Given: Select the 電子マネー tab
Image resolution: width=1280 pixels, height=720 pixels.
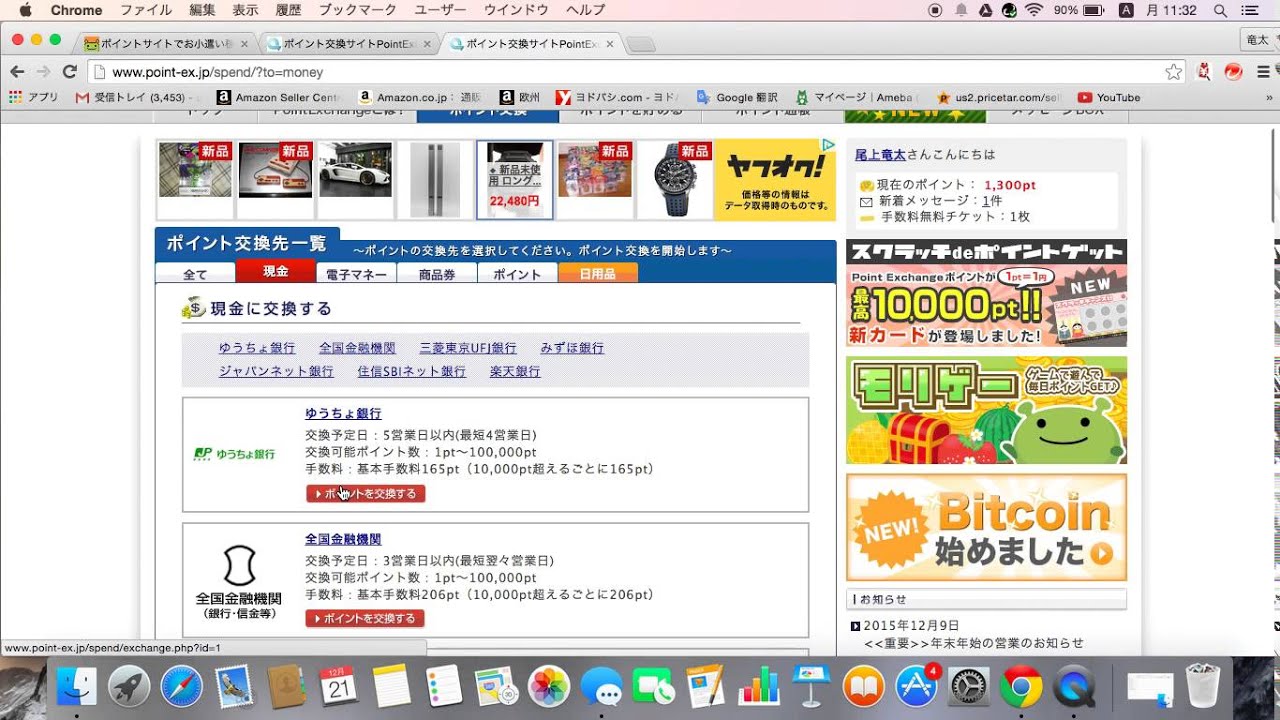Looking at the screenshot, I should 357,273.
